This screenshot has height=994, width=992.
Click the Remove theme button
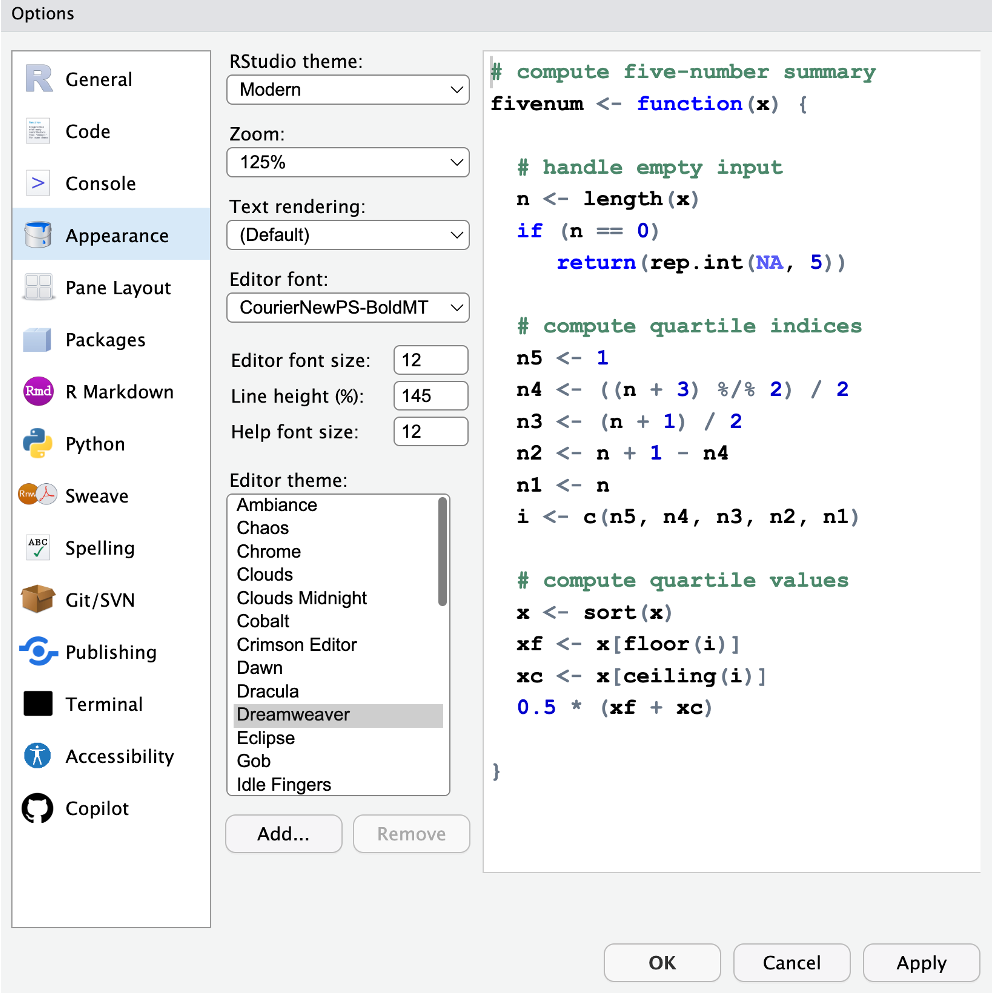(411, 834)
